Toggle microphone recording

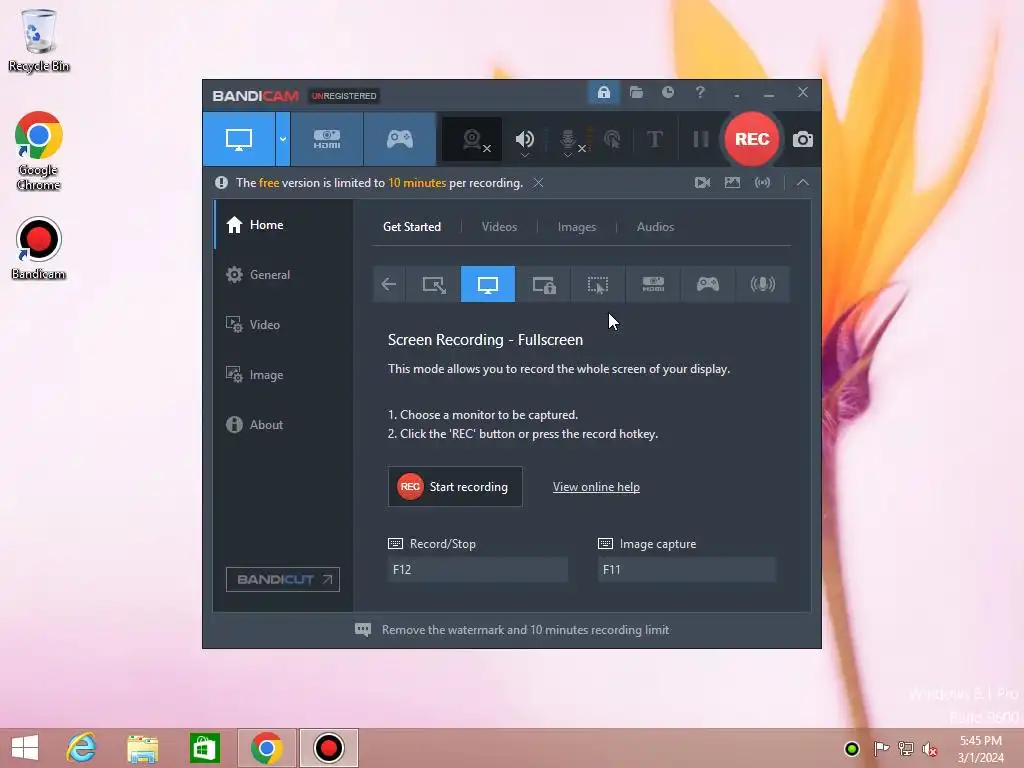click(568, 139)
